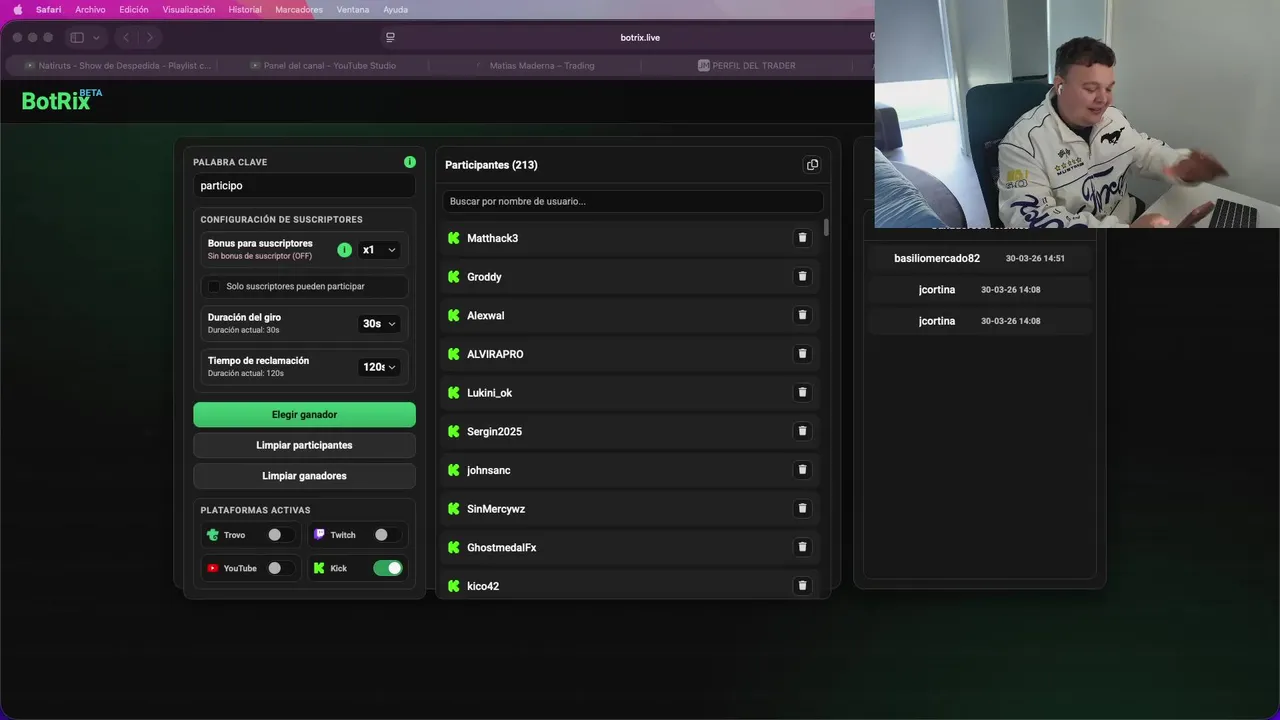Click participant name johnsanc
The height and width of the screenshot is (720, 1280).
pos(489,470)
